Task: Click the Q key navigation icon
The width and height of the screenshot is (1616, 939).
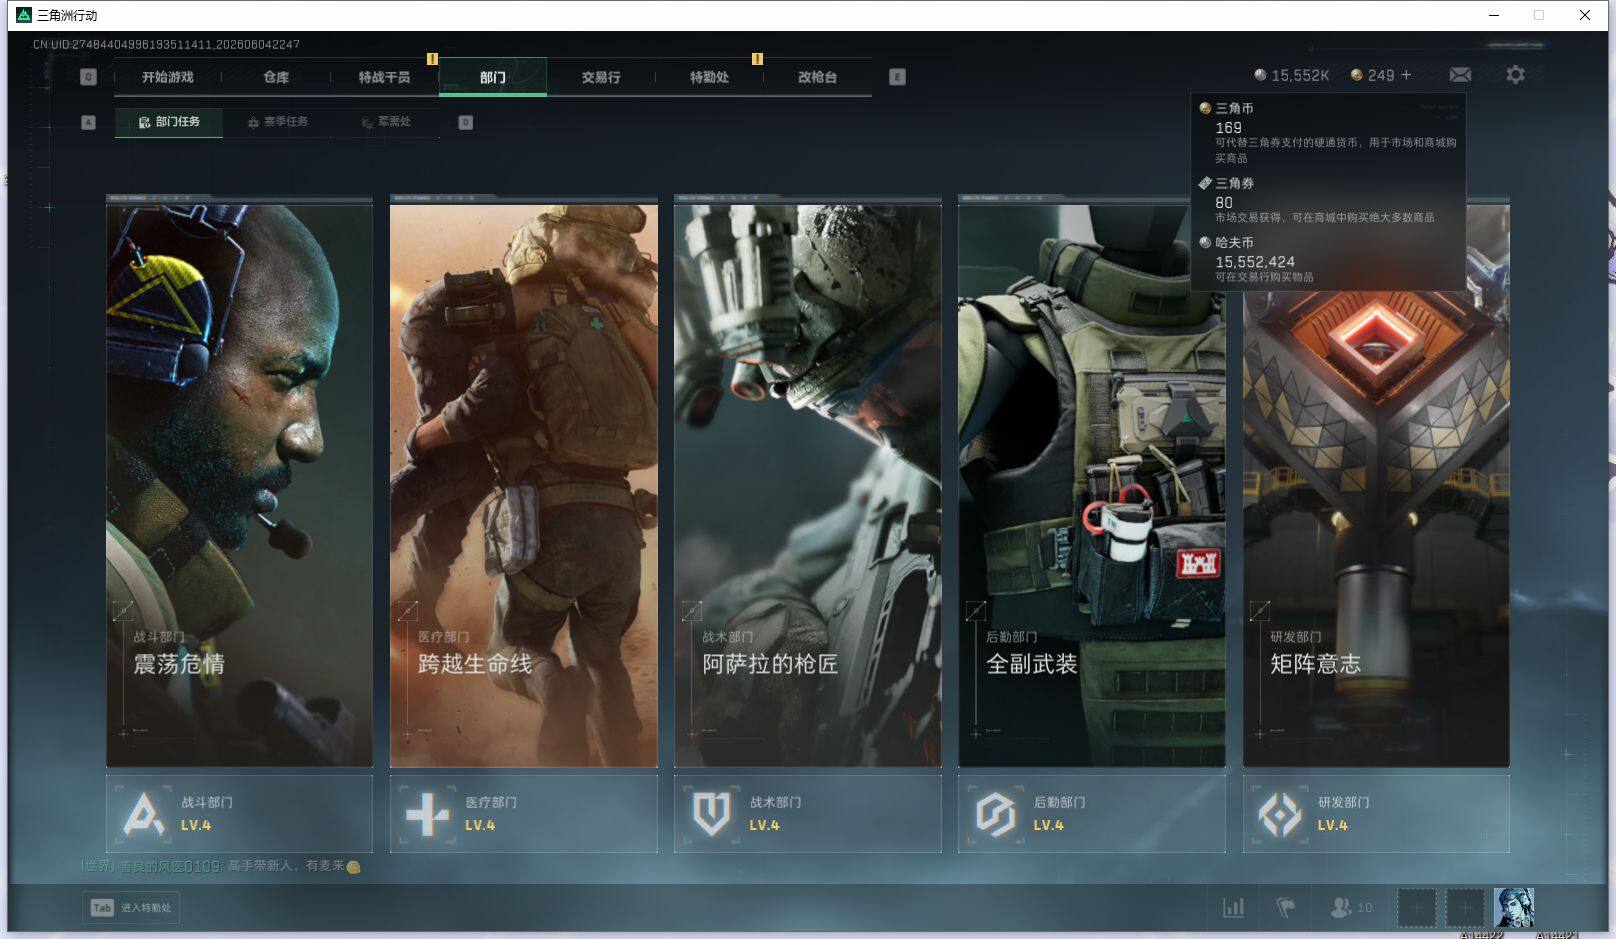Action: coord(88,77)
